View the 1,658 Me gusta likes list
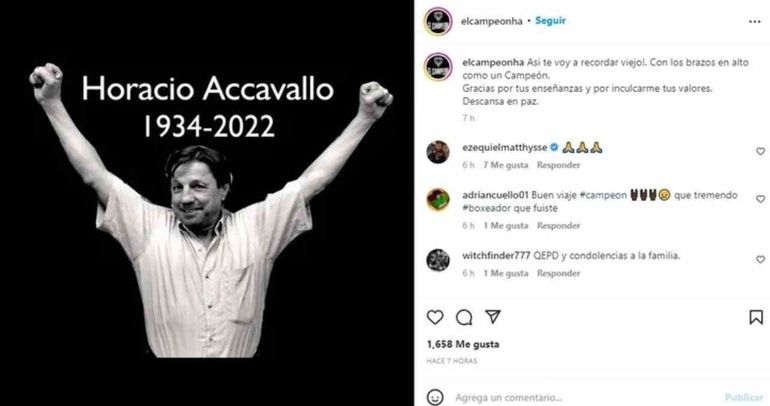770x406 pixels. pyautogui.click(x=463, y=344)
